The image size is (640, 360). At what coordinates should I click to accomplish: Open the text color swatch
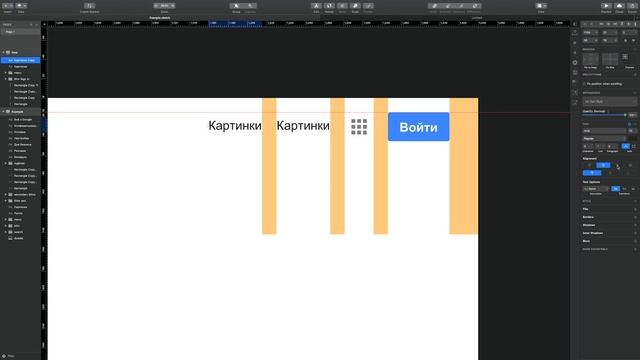point(632,138)
